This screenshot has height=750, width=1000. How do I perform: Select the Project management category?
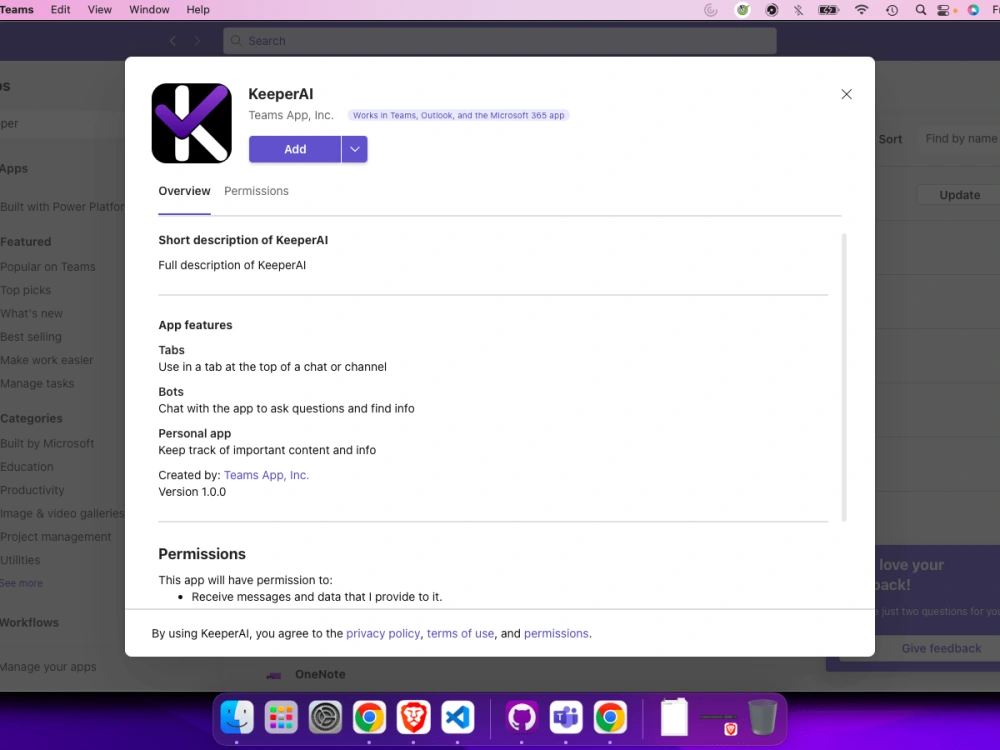[55, 537]
